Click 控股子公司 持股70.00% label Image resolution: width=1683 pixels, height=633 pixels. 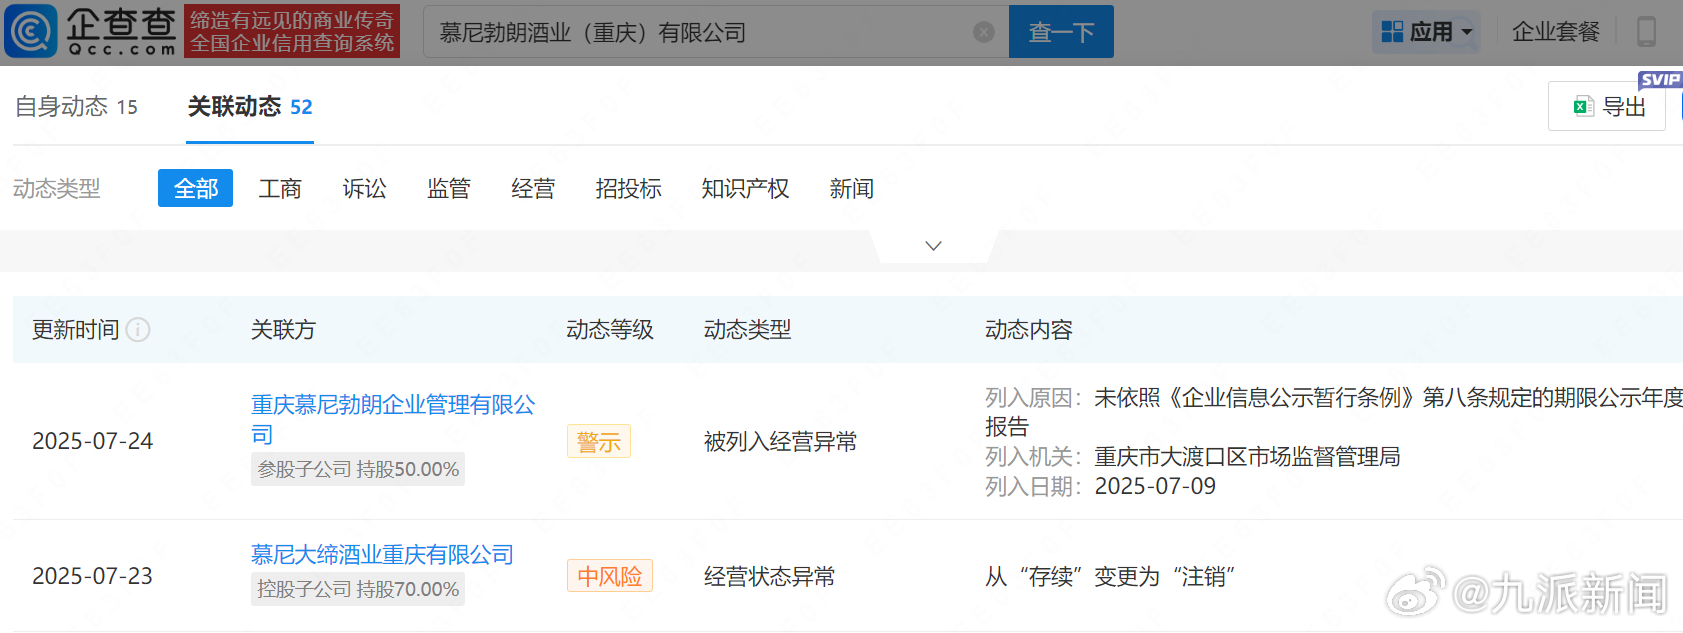(358, 589)
